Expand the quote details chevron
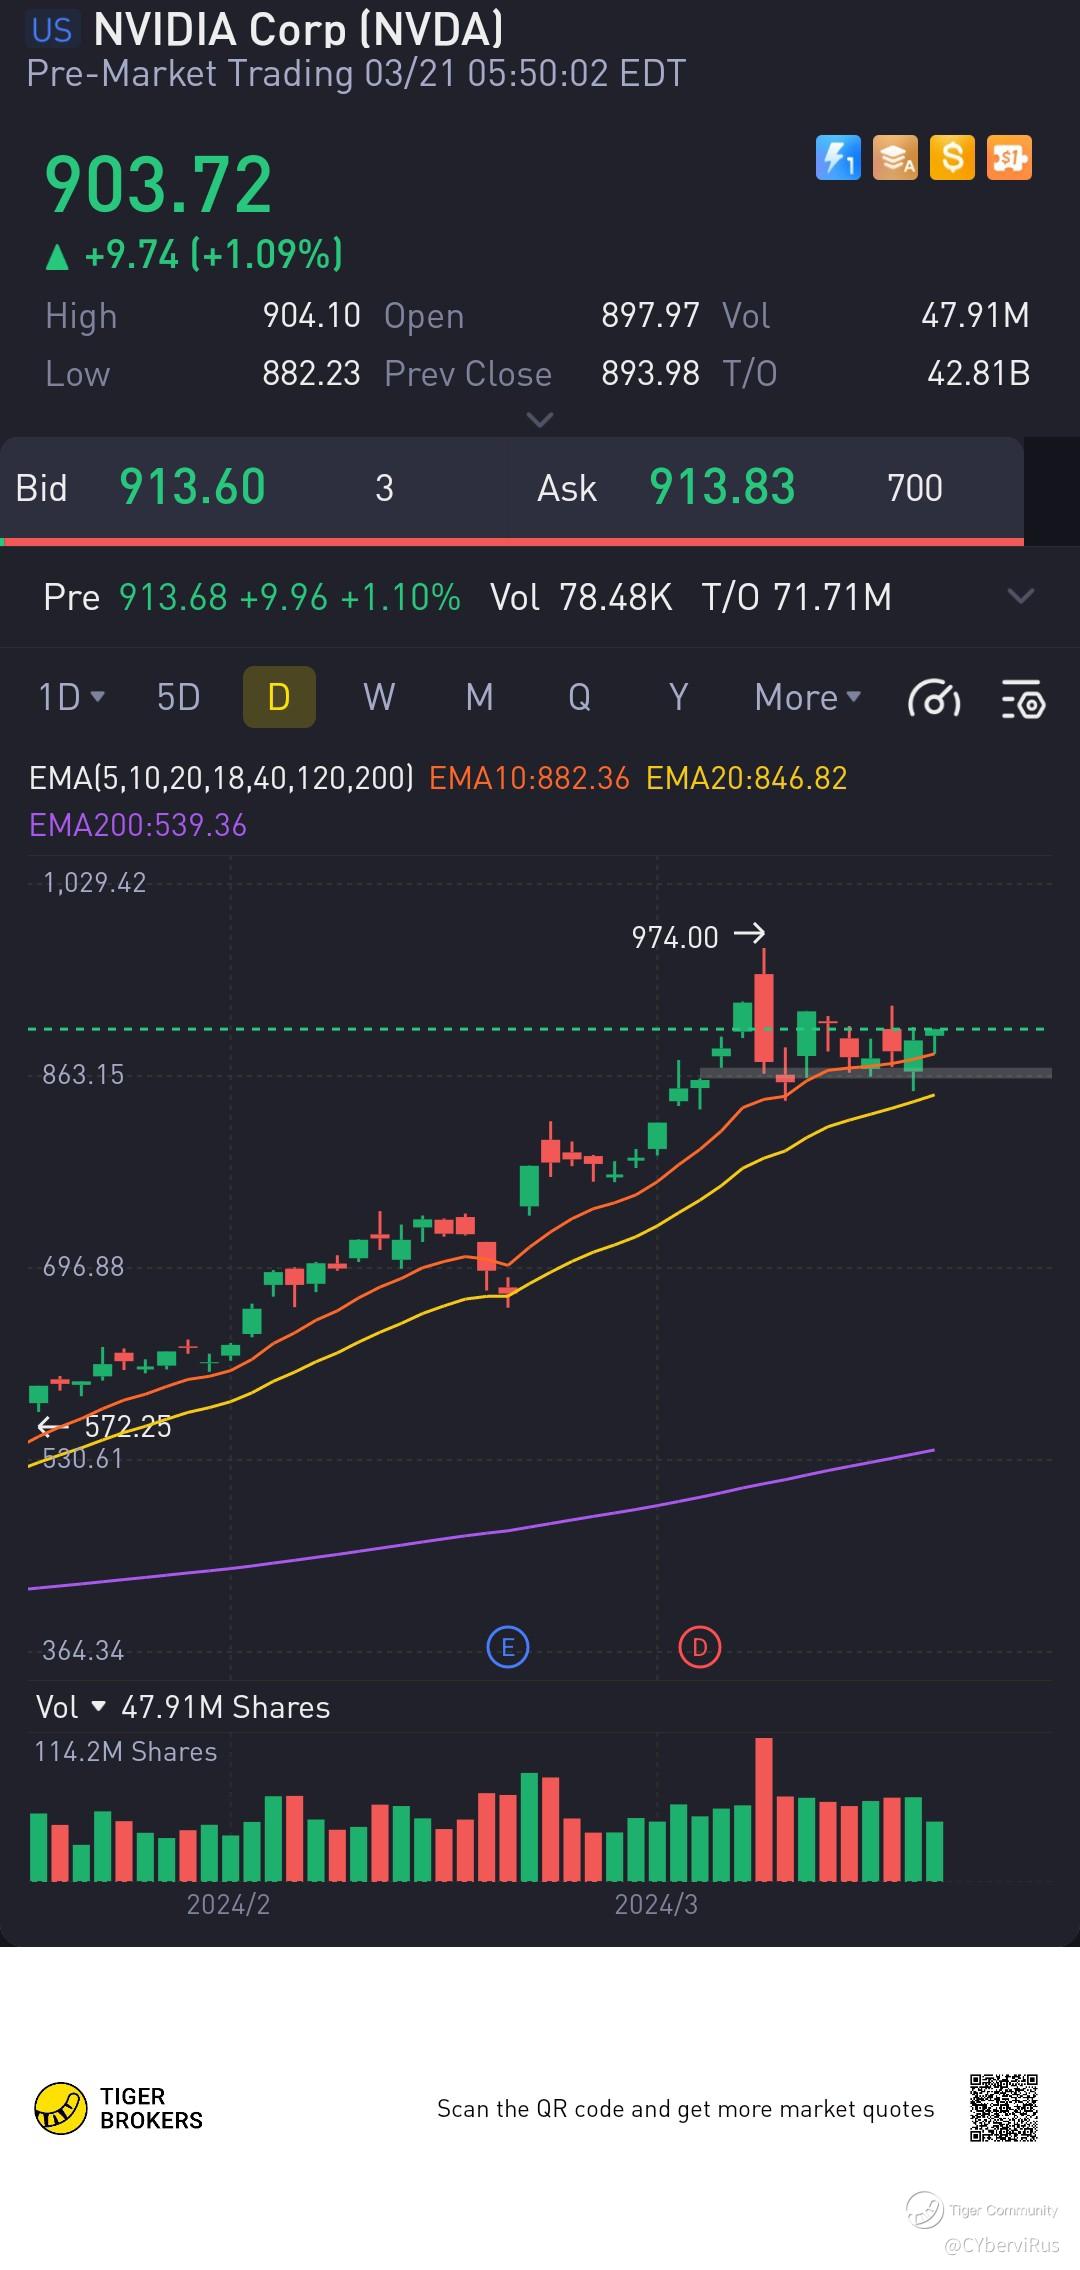The height and width of the screenshot is (2270, 1080). click(x=540, y=420)
